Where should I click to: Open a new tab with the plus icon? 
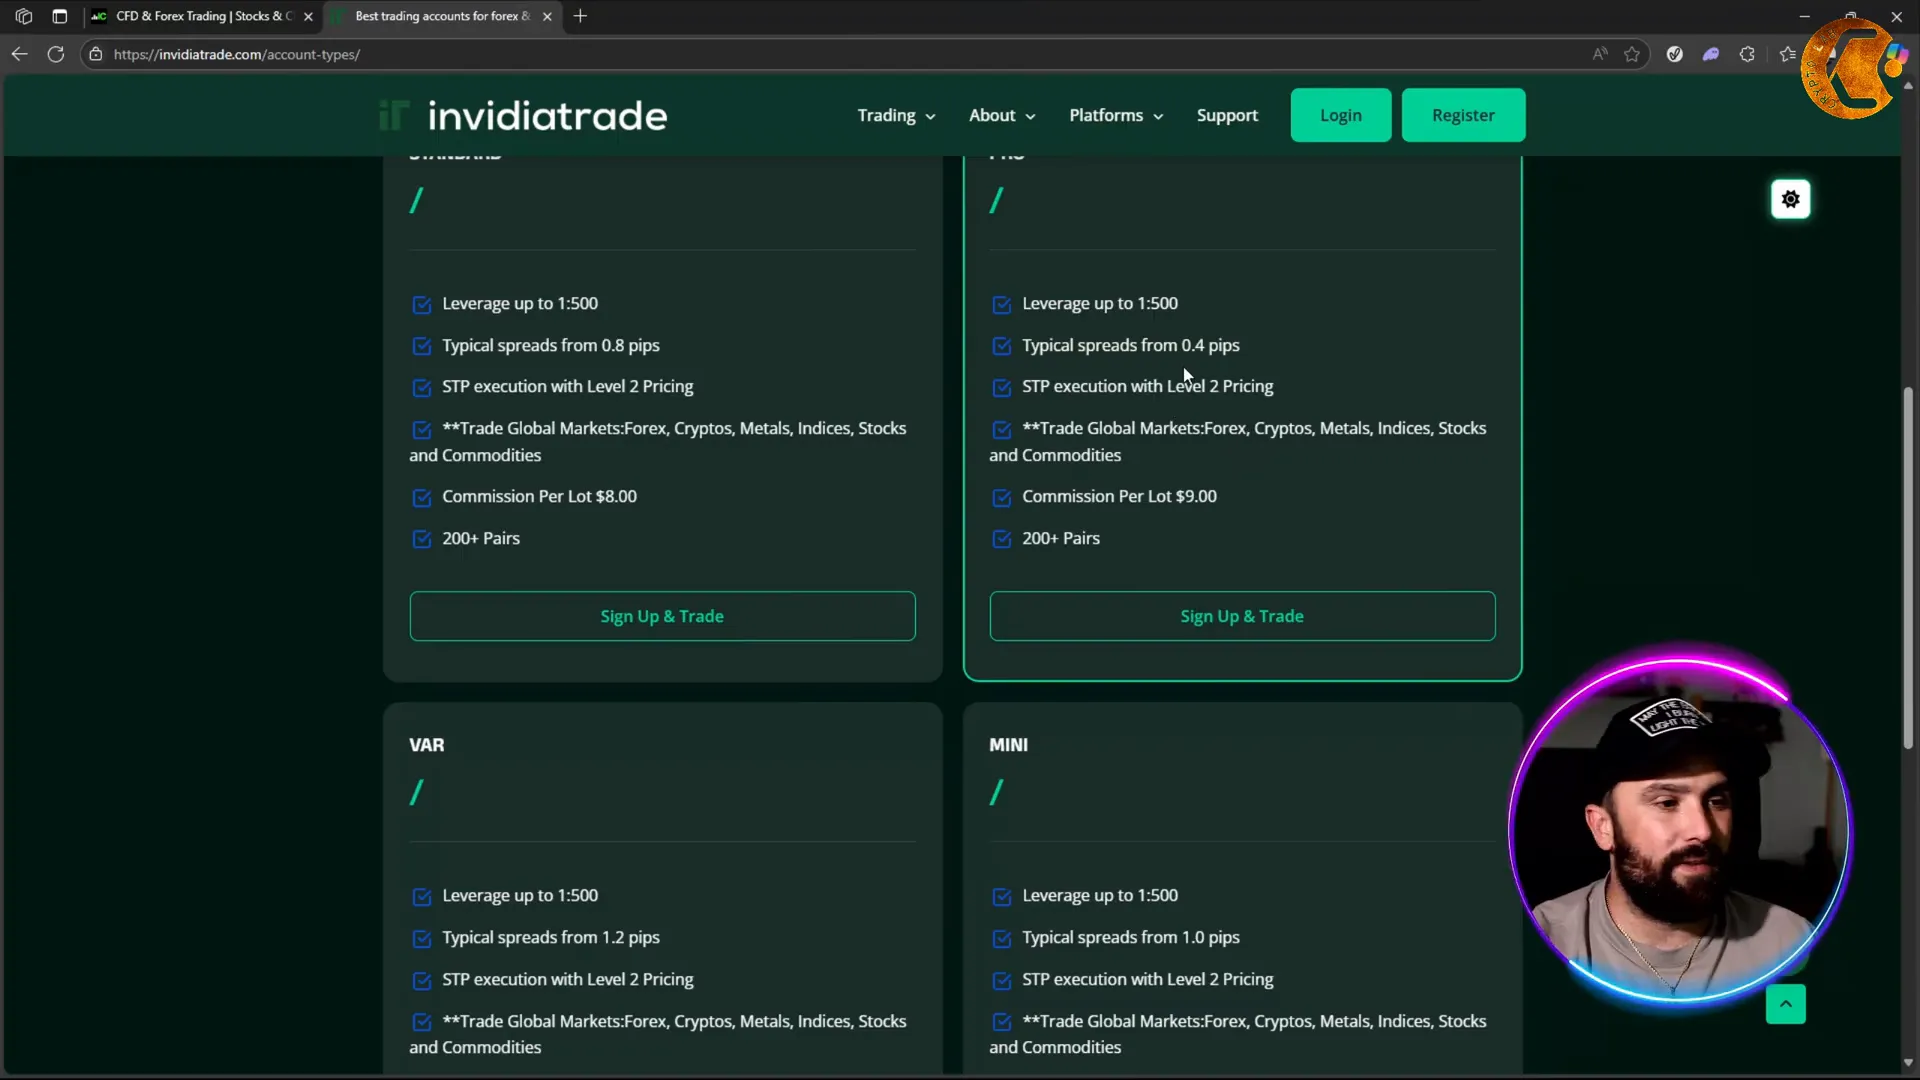[x=580, y=16]
